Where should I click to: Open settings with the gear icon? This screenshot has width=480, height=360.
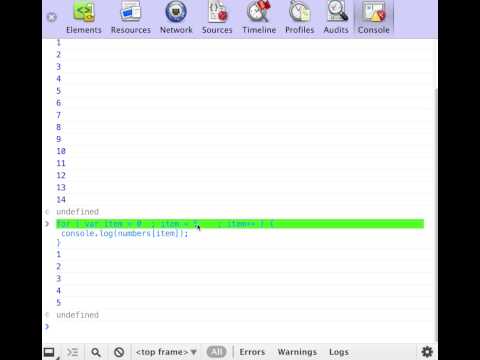pyautogui.click(x=427, y=352)
